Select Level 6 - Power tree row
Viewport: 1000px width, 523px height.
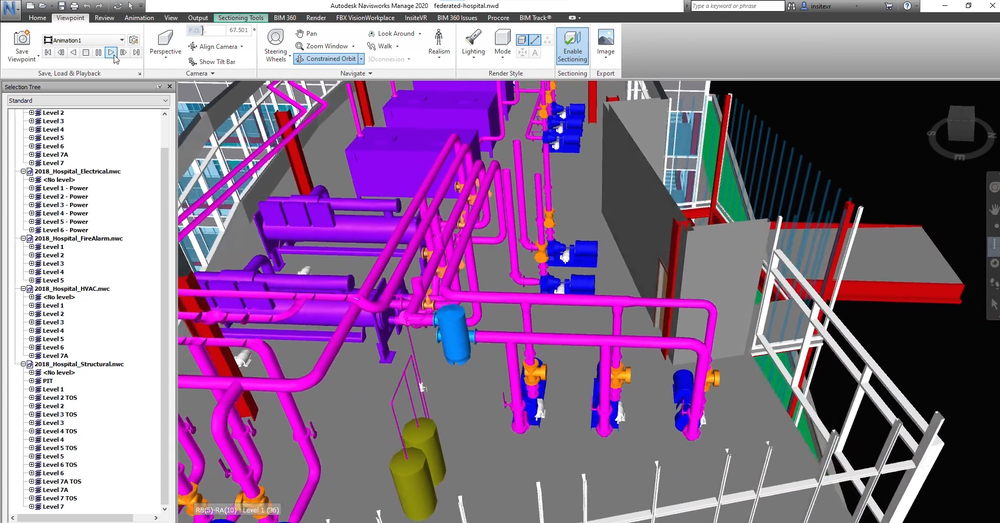point(65,230)
